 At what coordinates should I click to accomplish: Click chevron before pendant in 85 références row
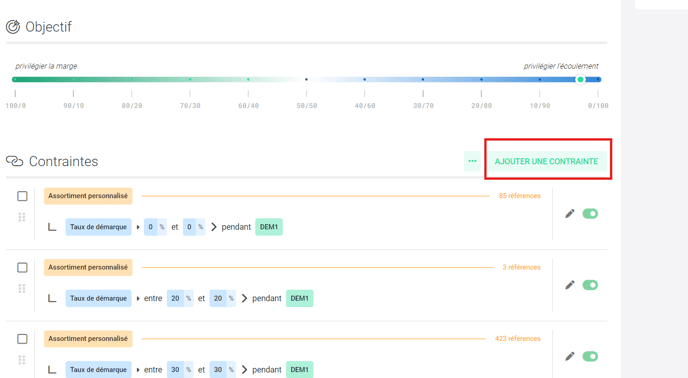pyautogui.click(x=214, y=227)
